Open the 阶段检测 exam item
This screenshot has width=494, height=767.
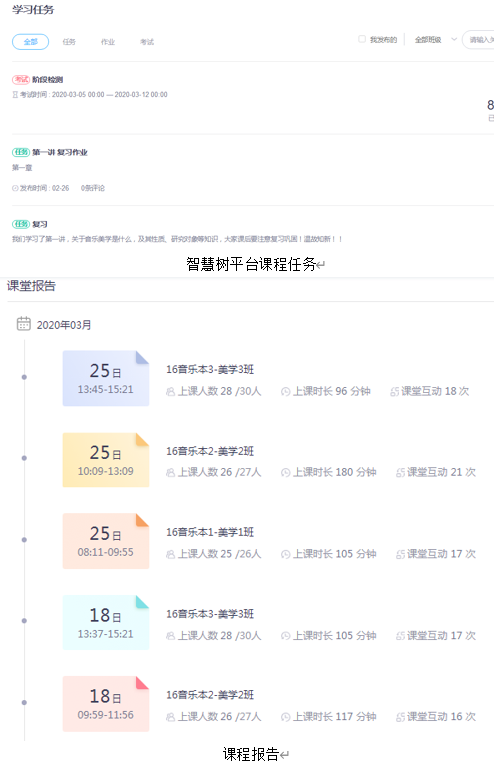[x=47, y=79]
